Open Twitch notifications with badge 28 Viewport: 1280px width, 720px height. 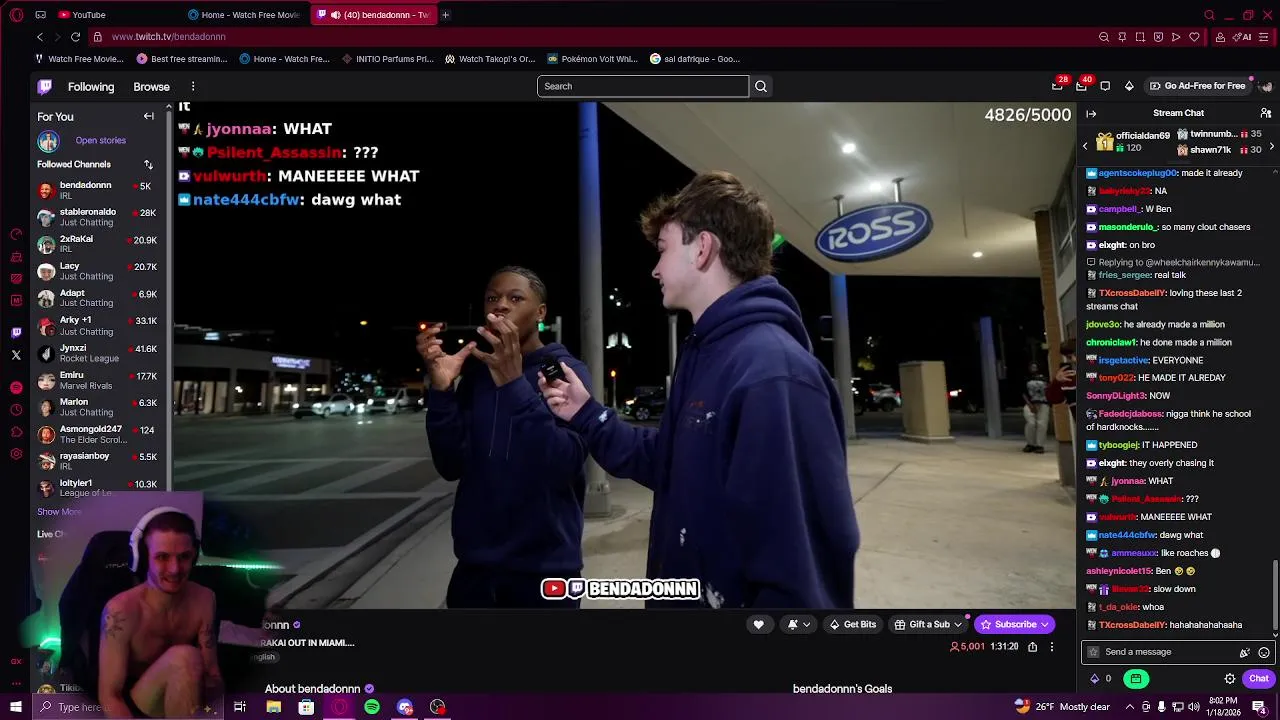pos(1057,86)
